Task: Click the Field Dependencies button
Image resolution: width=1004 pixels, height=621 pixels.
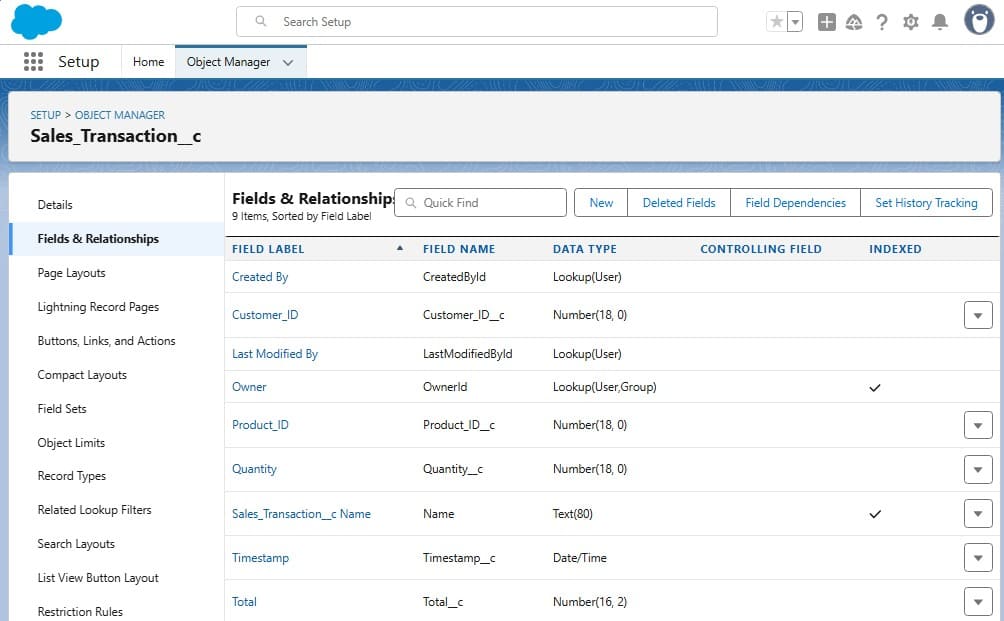Action: pyautogui.click(x=795, y=202)
